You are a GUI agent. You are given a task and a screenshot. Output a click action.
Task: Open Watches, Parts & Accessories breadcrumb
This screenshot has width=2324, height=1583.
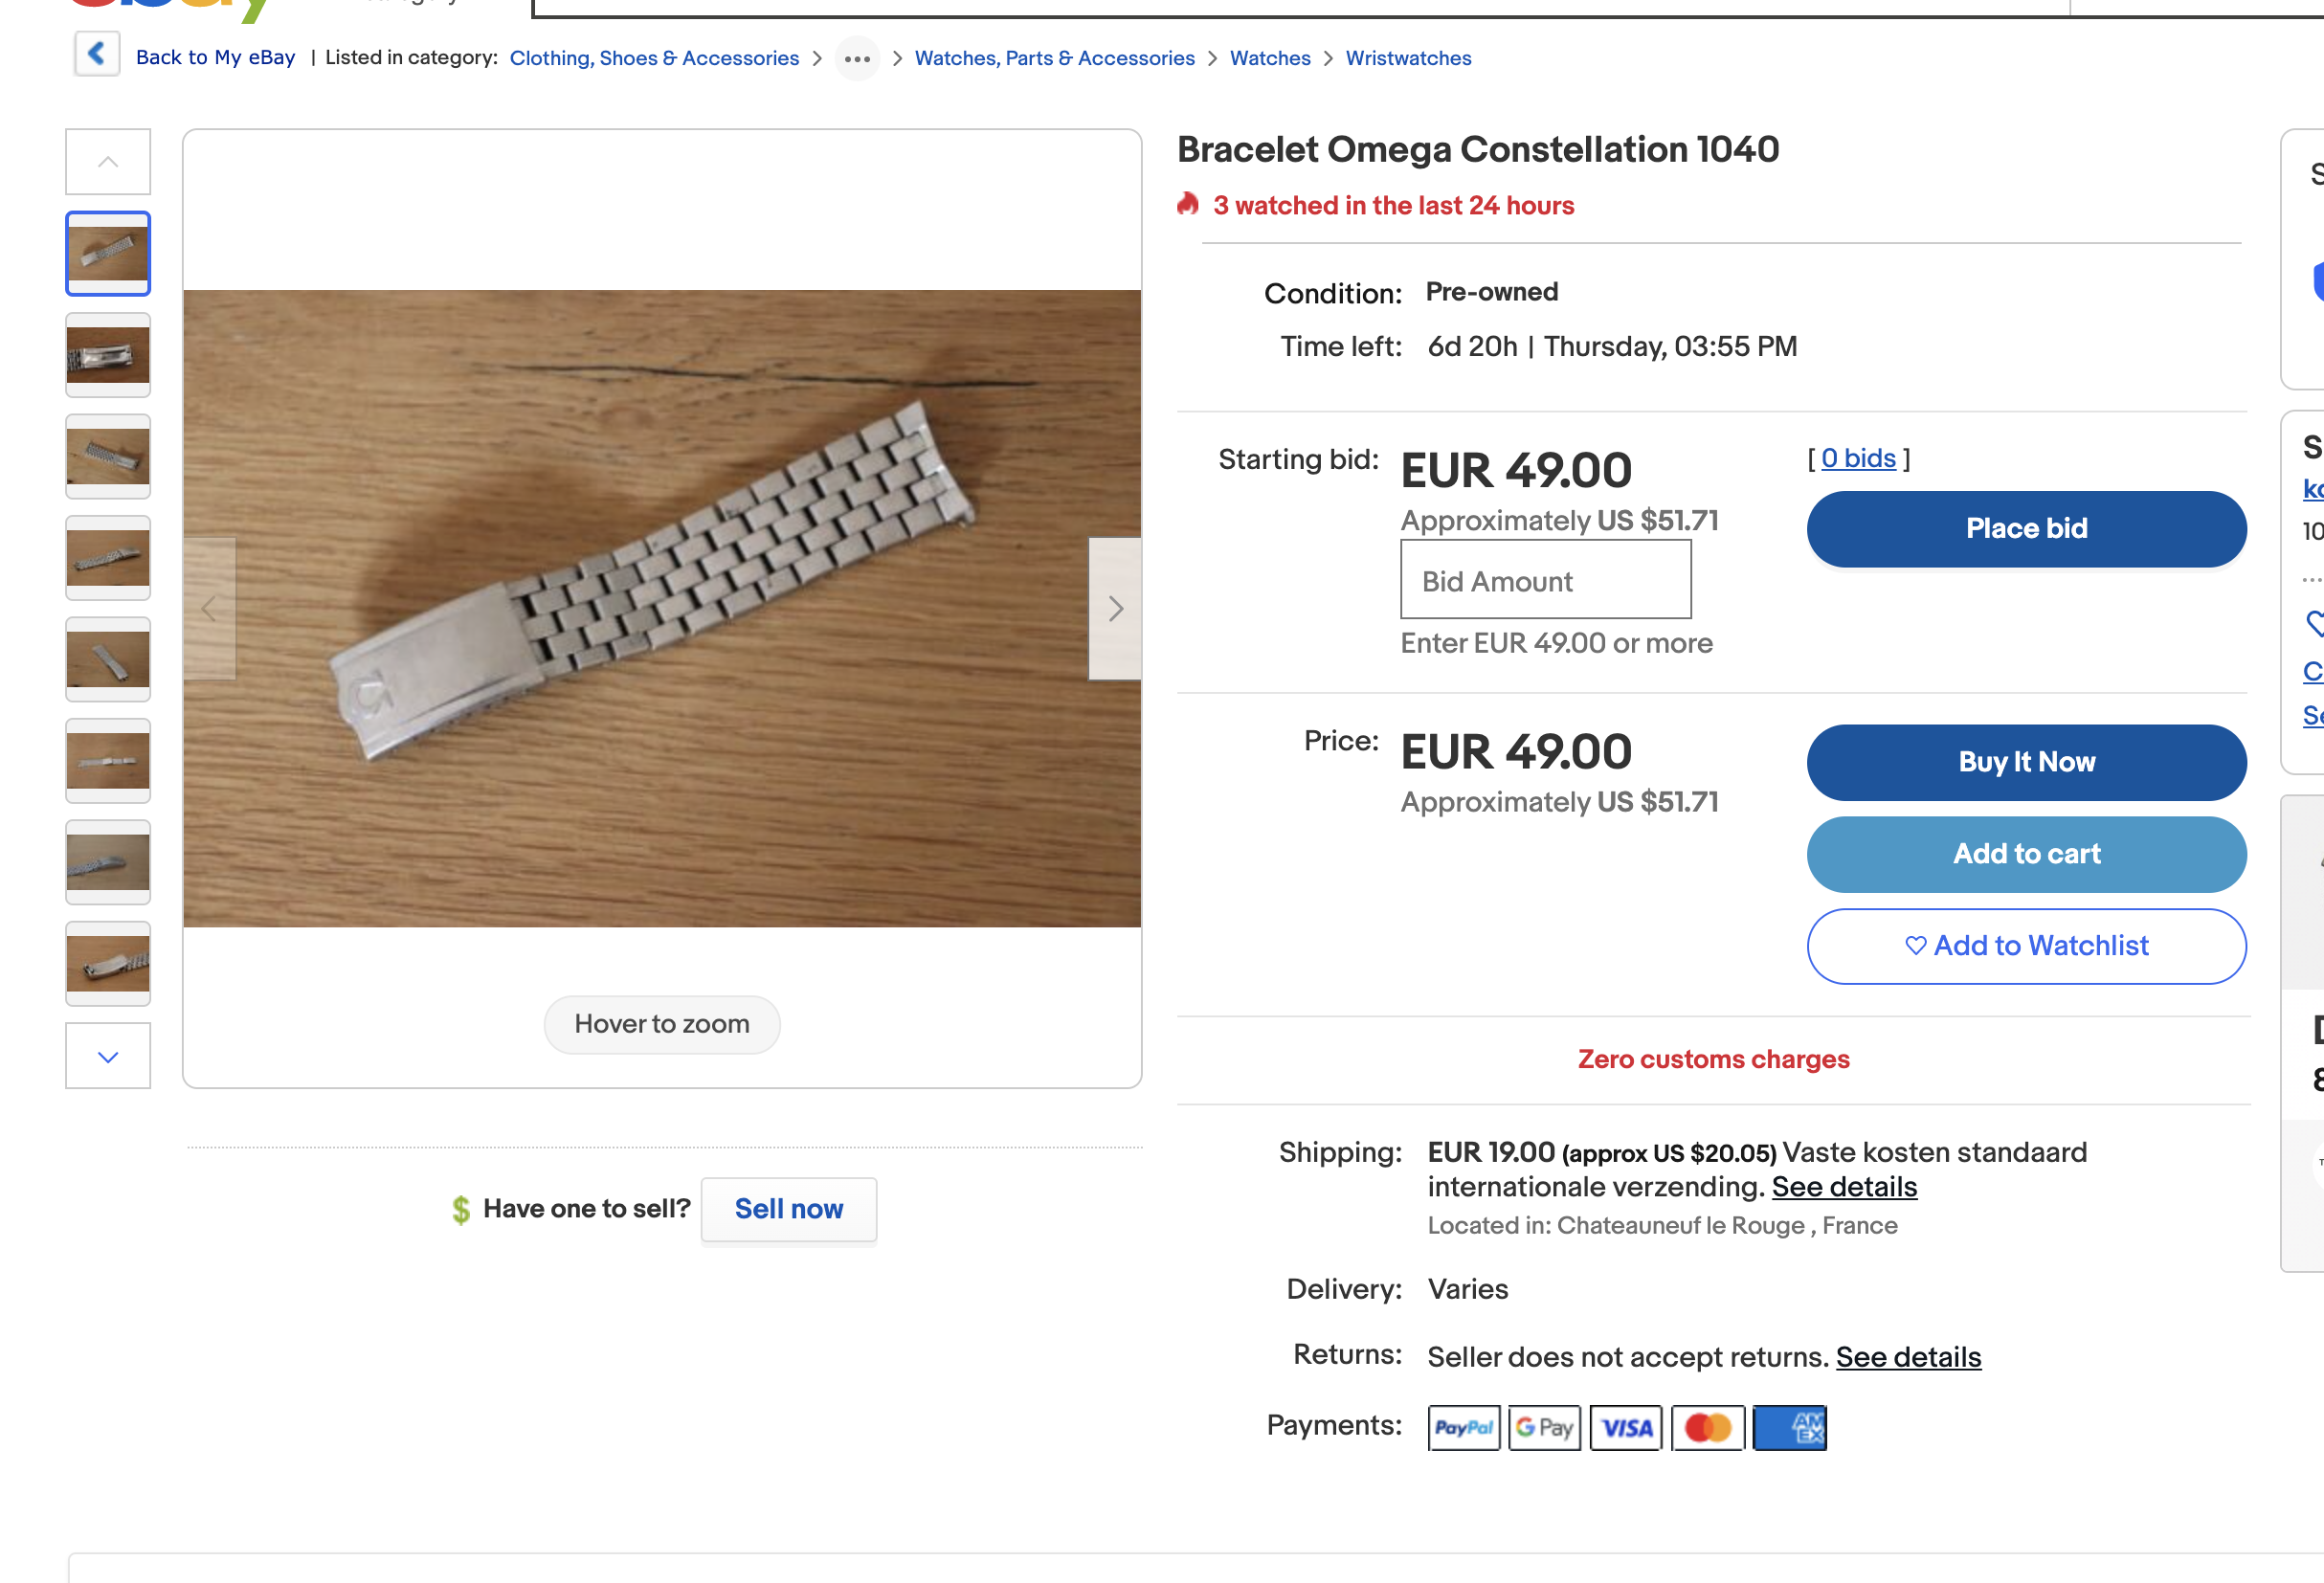[x=1054, y=58]
